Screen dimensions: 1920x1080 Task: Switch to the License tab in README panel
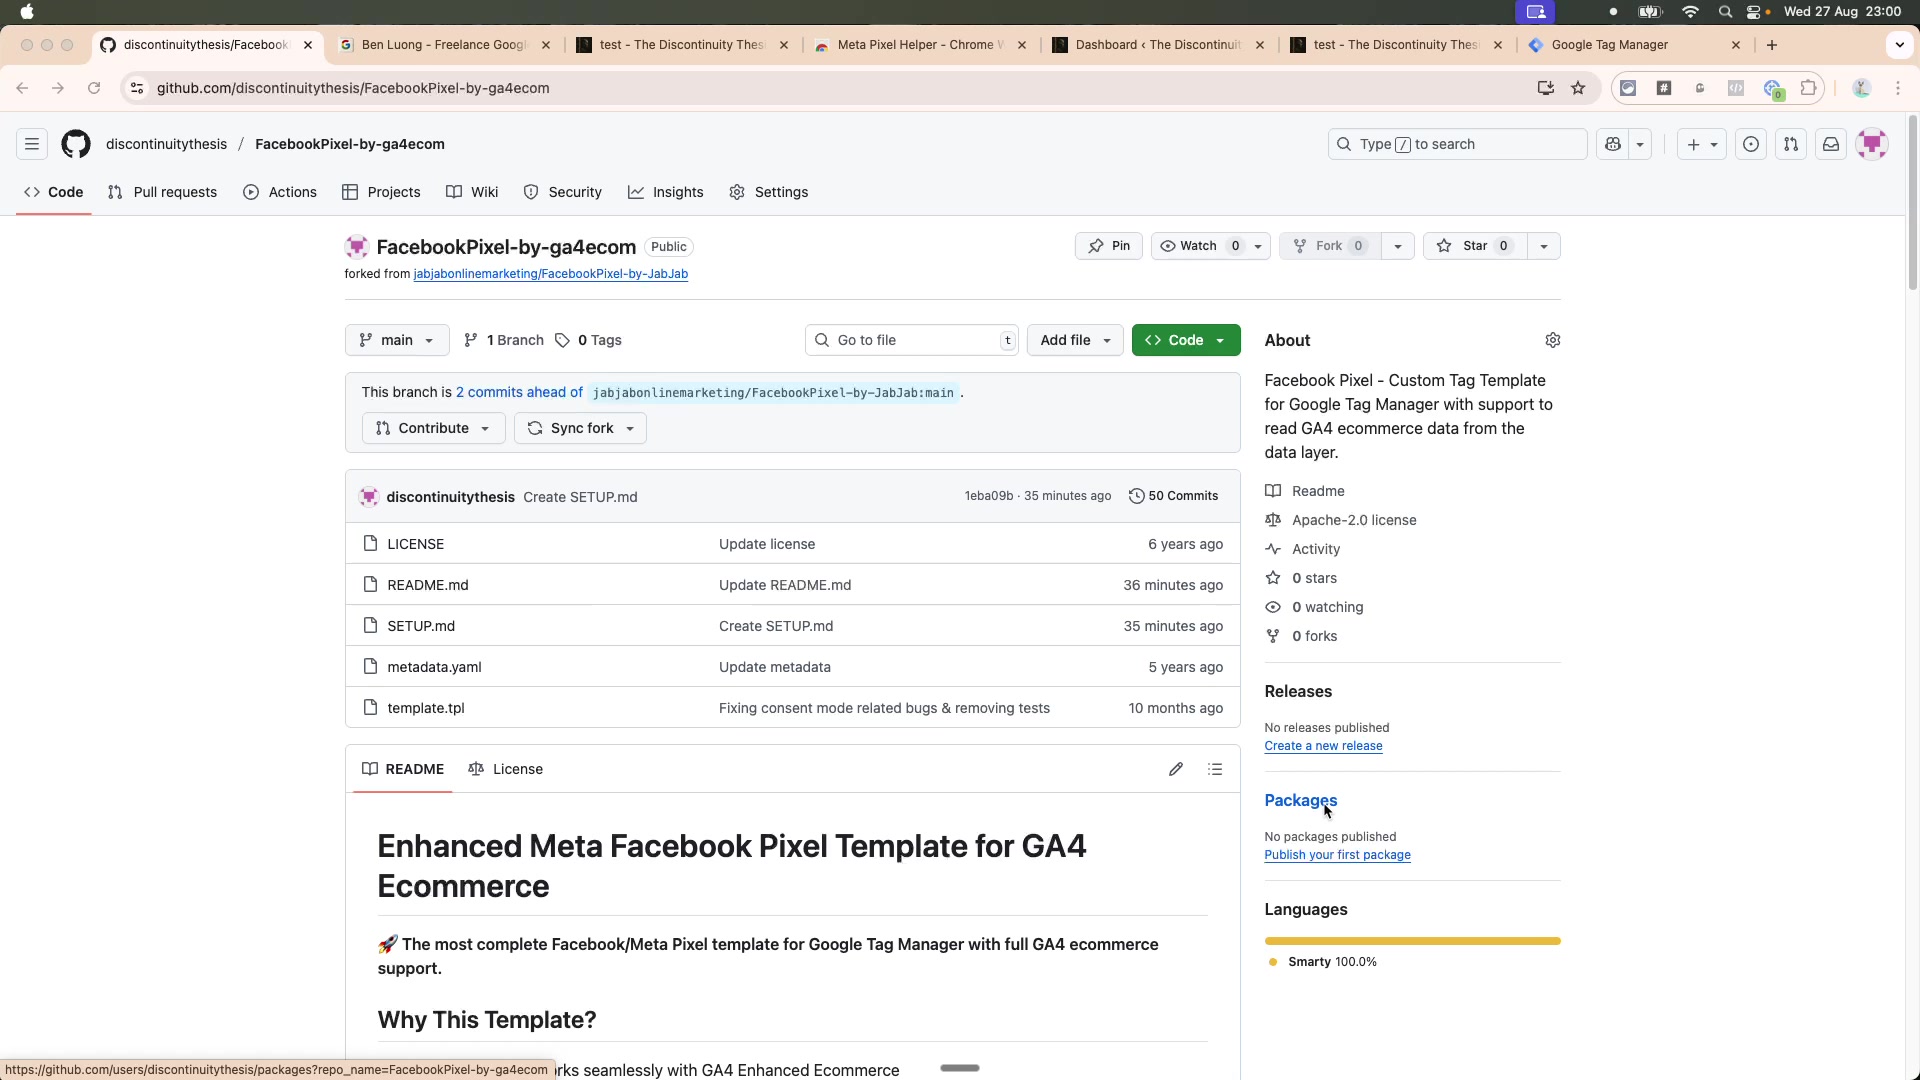(506, 769)
